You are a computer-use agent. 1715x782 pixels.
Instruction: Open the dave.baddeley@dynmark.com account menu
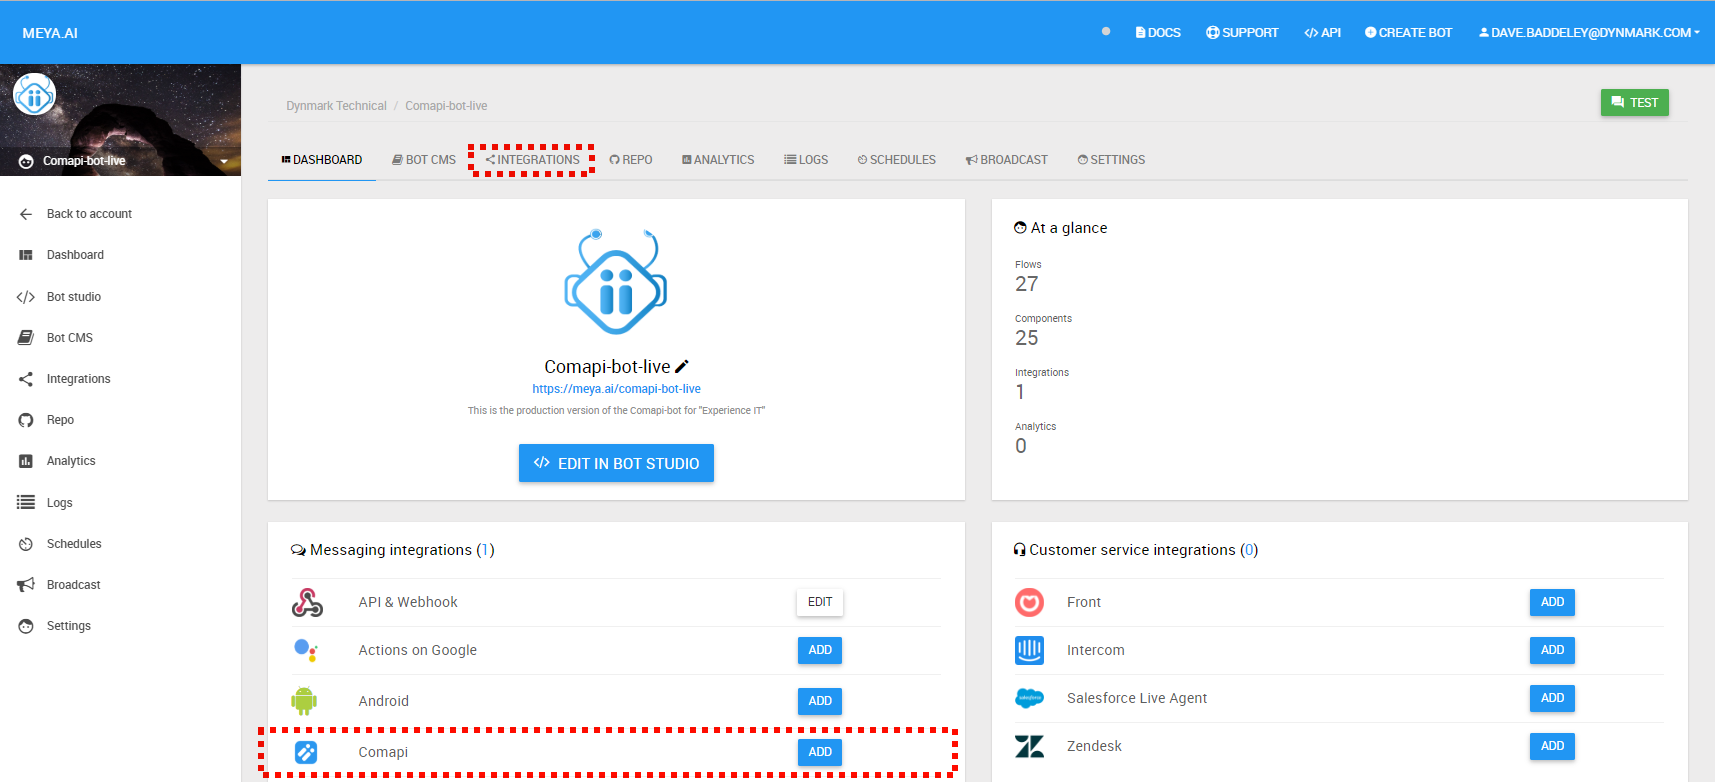(1589, 33)
